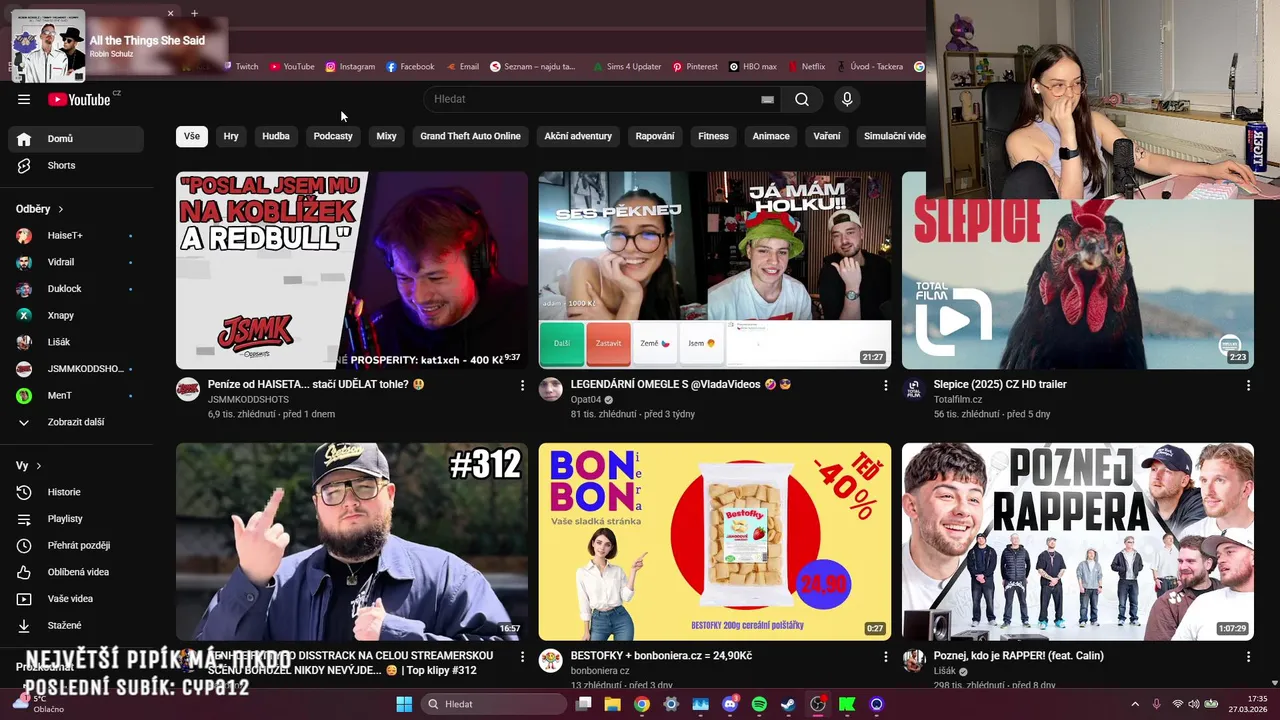Open more options for Slepice trailer video
Screen dimensions: 1280x720
(x=1248, y=385)
